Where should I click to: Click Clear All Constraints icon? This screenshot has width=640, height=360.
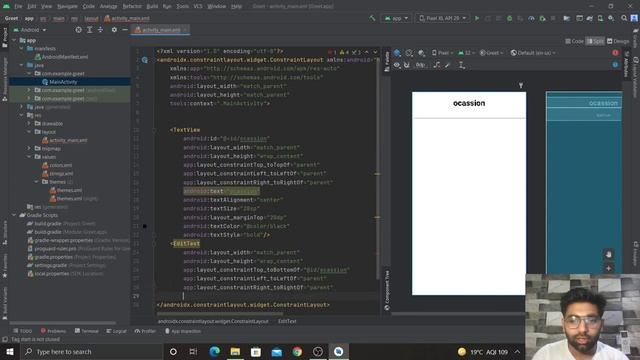(x=437, y=65)
